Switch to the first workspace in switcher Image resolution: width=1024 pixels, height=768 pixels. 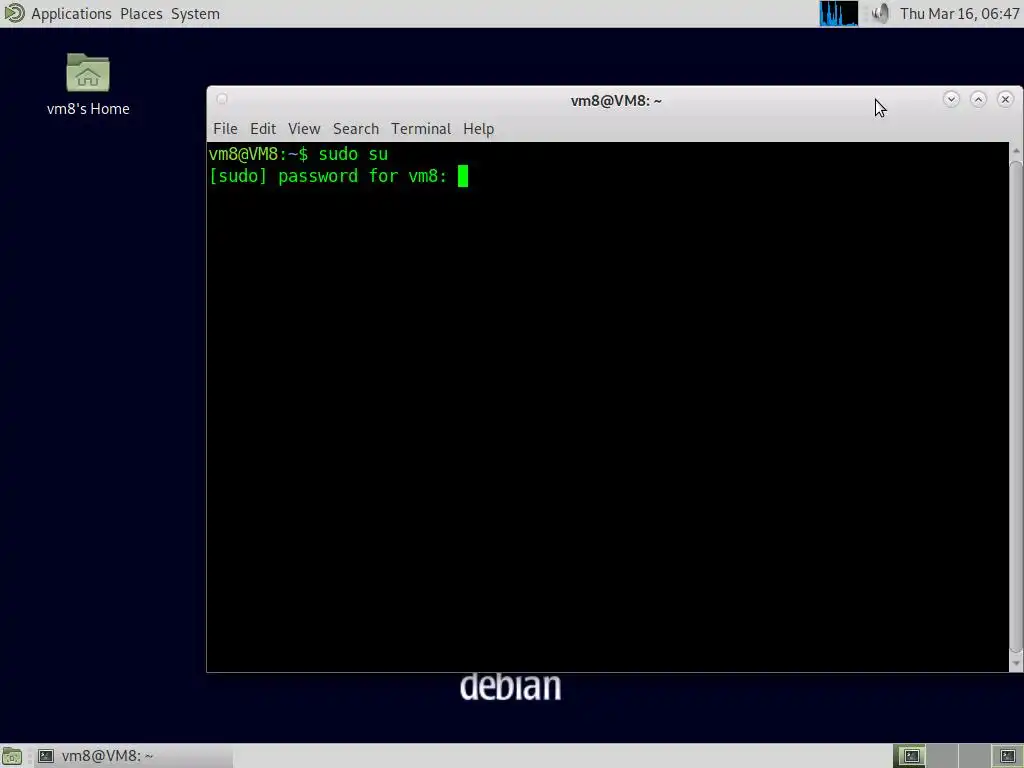910,756
